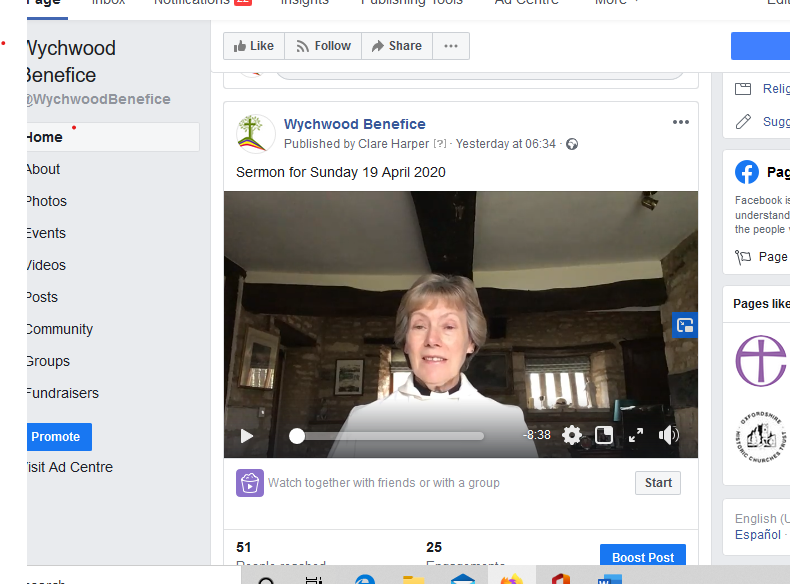Click the sermon video frame
790x584 pixels.
click(461, 325)
